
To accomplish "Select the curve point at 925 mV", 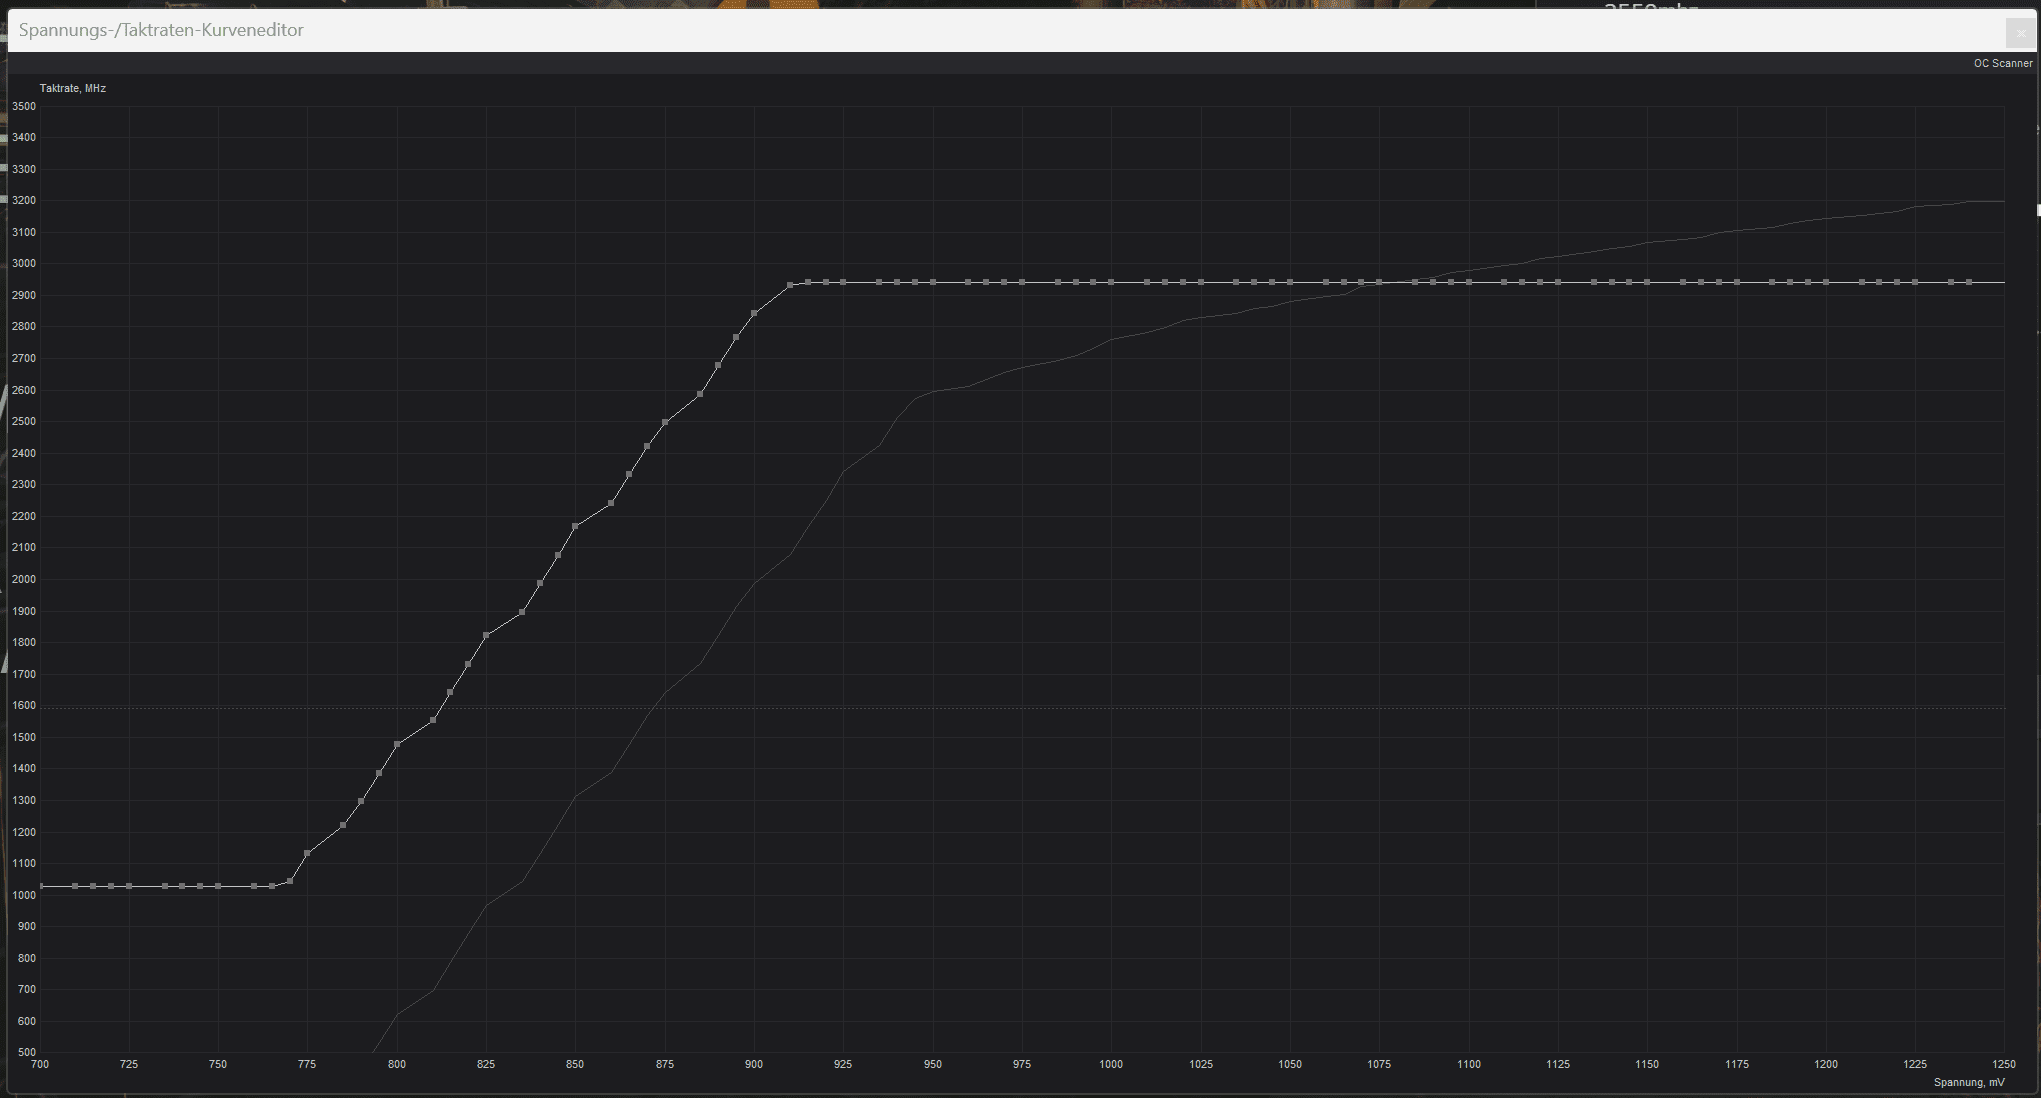I will [843, 282].
